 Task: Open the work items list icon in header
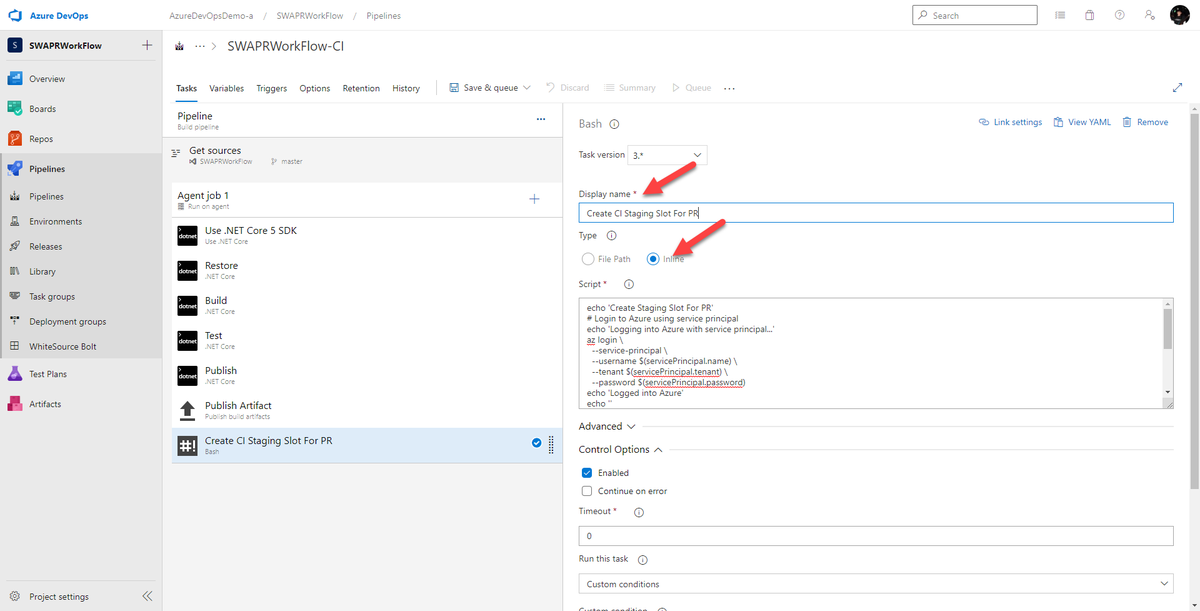click(1060, 15)
